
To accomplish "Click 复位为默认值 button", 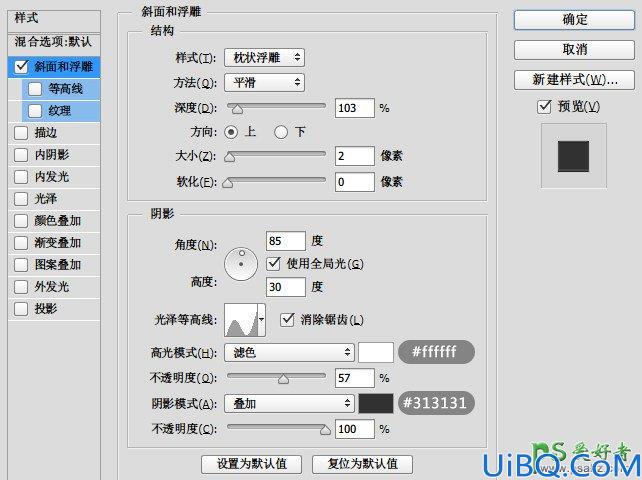I will [362, 464].
